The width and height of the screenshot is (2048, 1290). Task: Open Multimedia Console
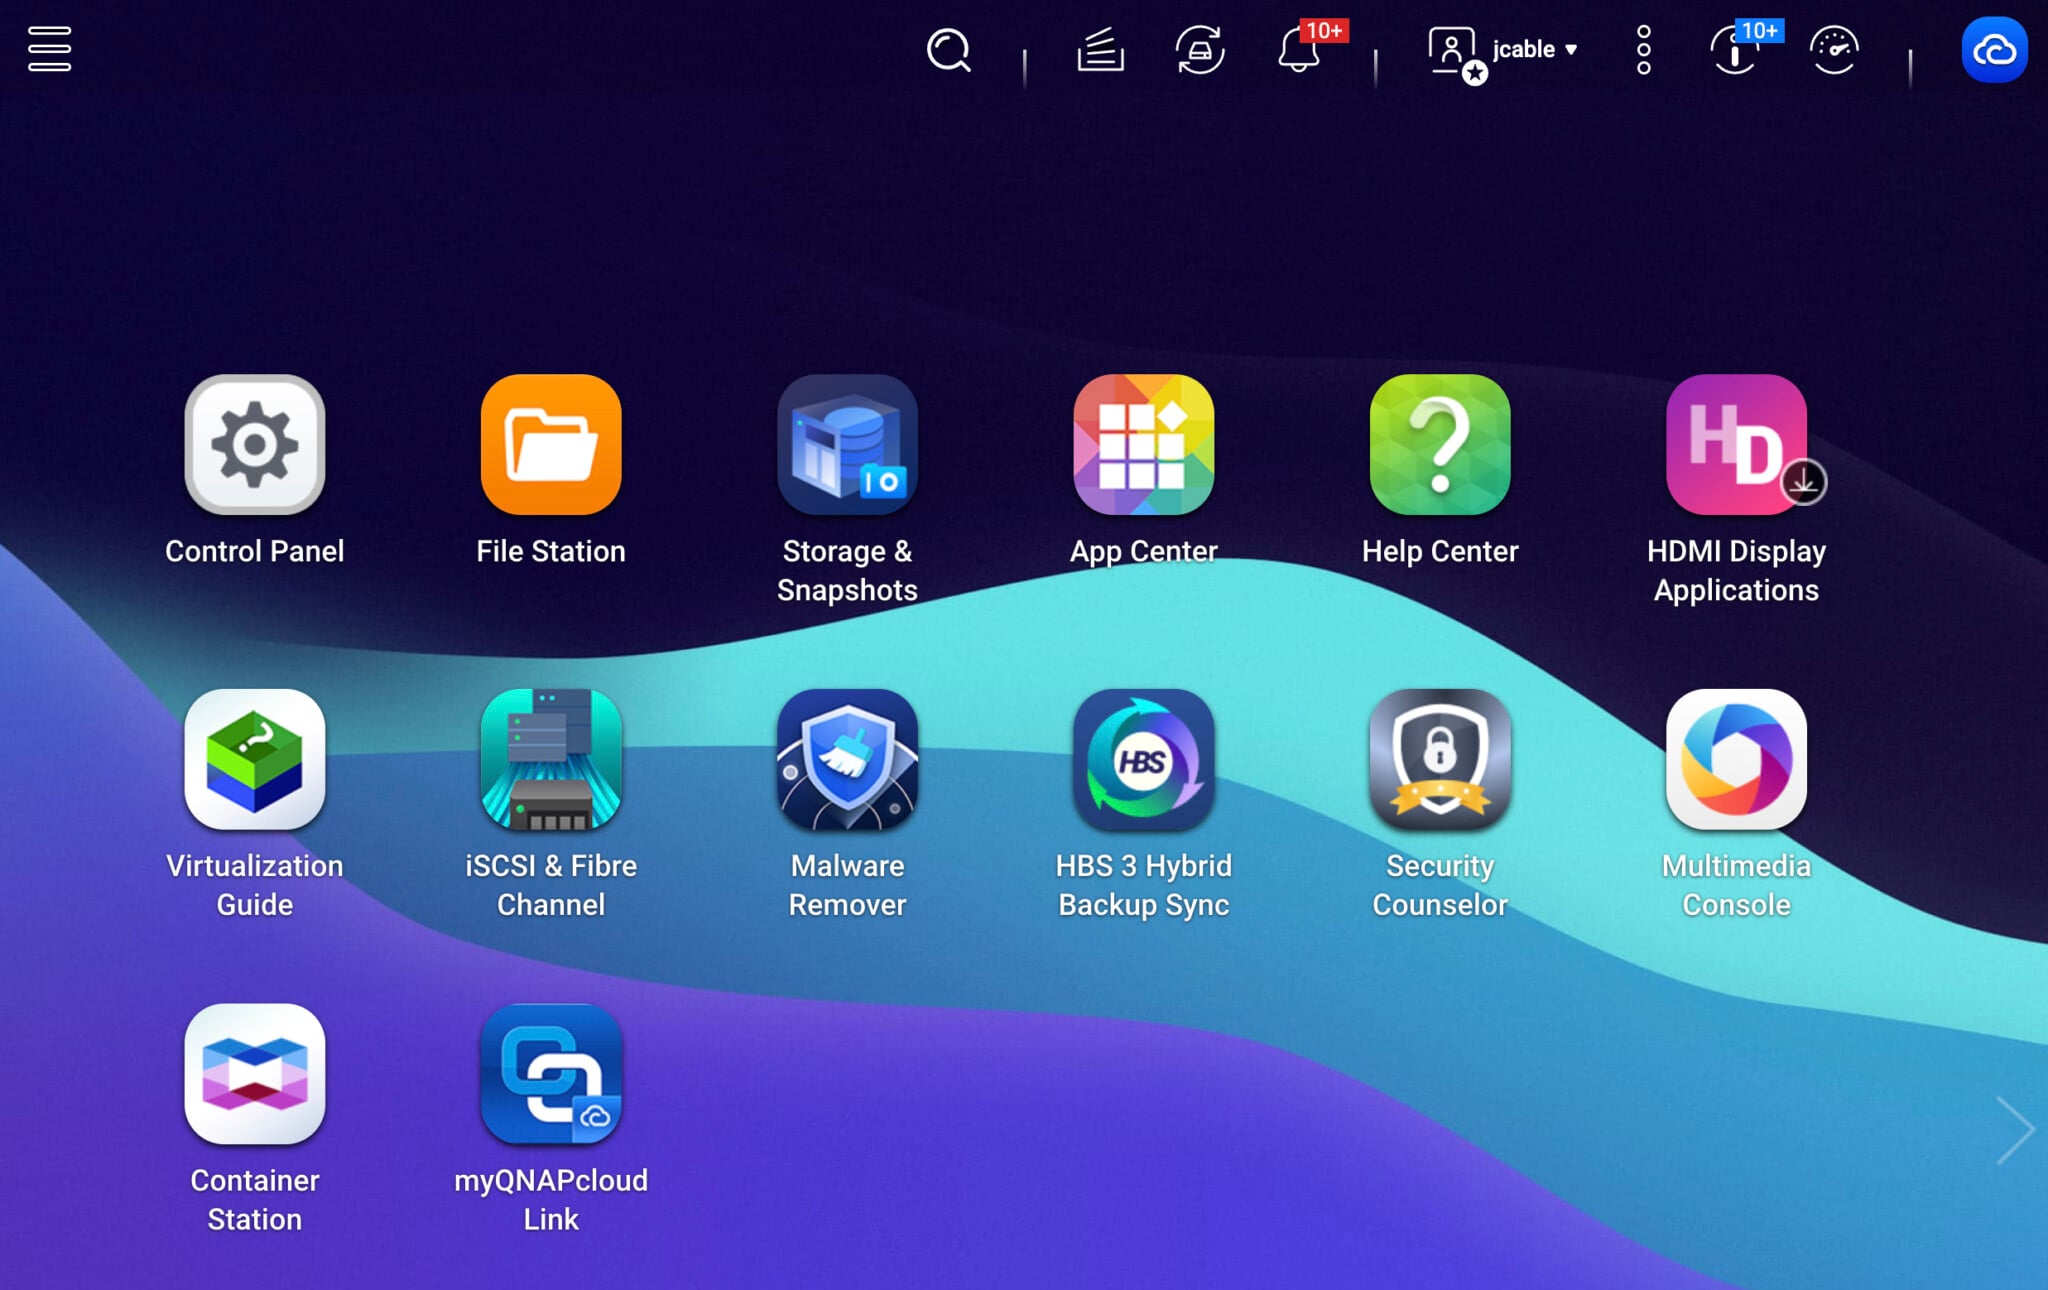tap(1735, 759)
